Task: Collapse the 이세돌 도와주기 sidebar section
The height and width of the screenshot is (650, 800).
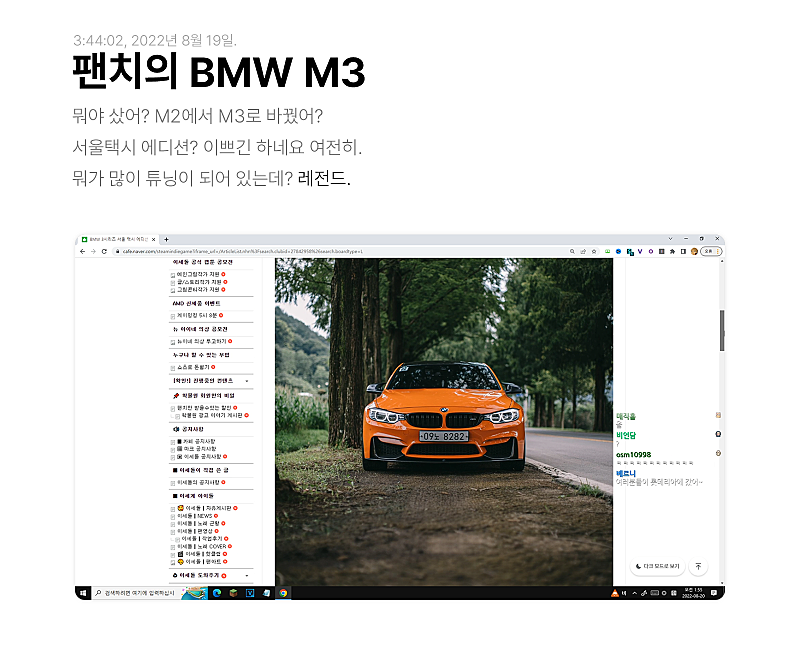Action: (247, 576)
